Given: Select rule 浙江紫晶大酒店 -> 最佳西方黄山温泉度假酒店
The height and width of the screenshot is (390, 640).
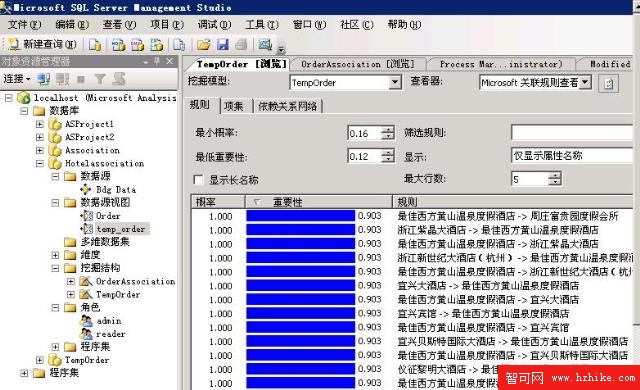Looking at the screenshot, I should point(498,230).
